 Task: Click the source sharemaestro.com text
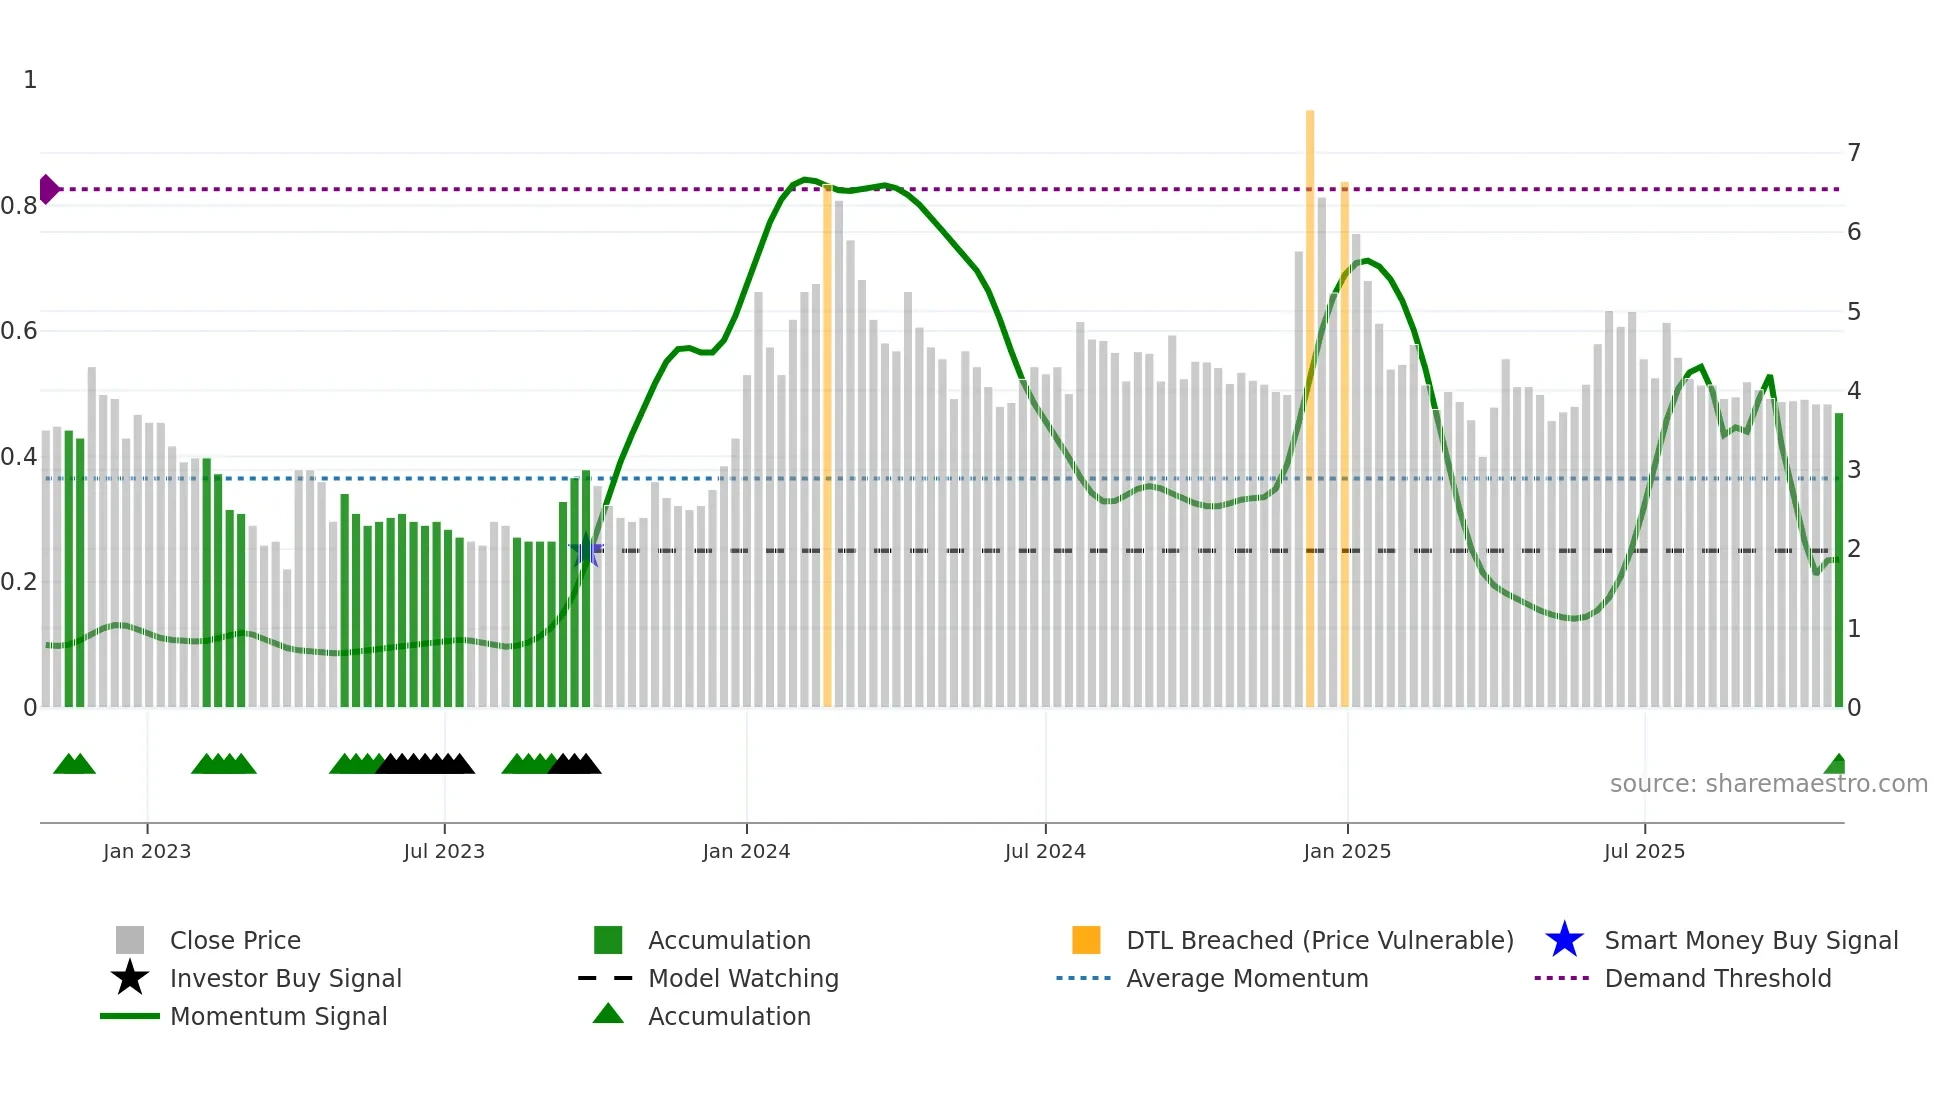(1768, 783)
